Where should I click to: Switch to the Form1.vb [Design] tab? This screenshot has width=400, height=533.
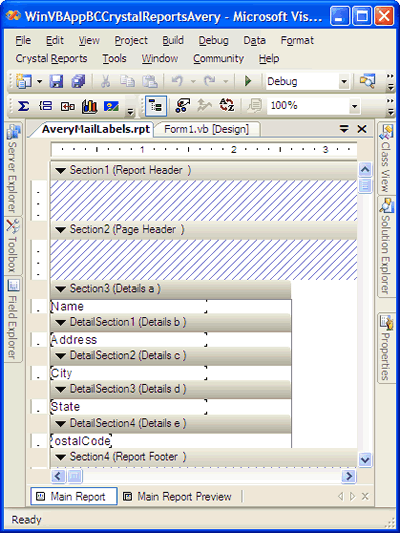pos(206,129)
